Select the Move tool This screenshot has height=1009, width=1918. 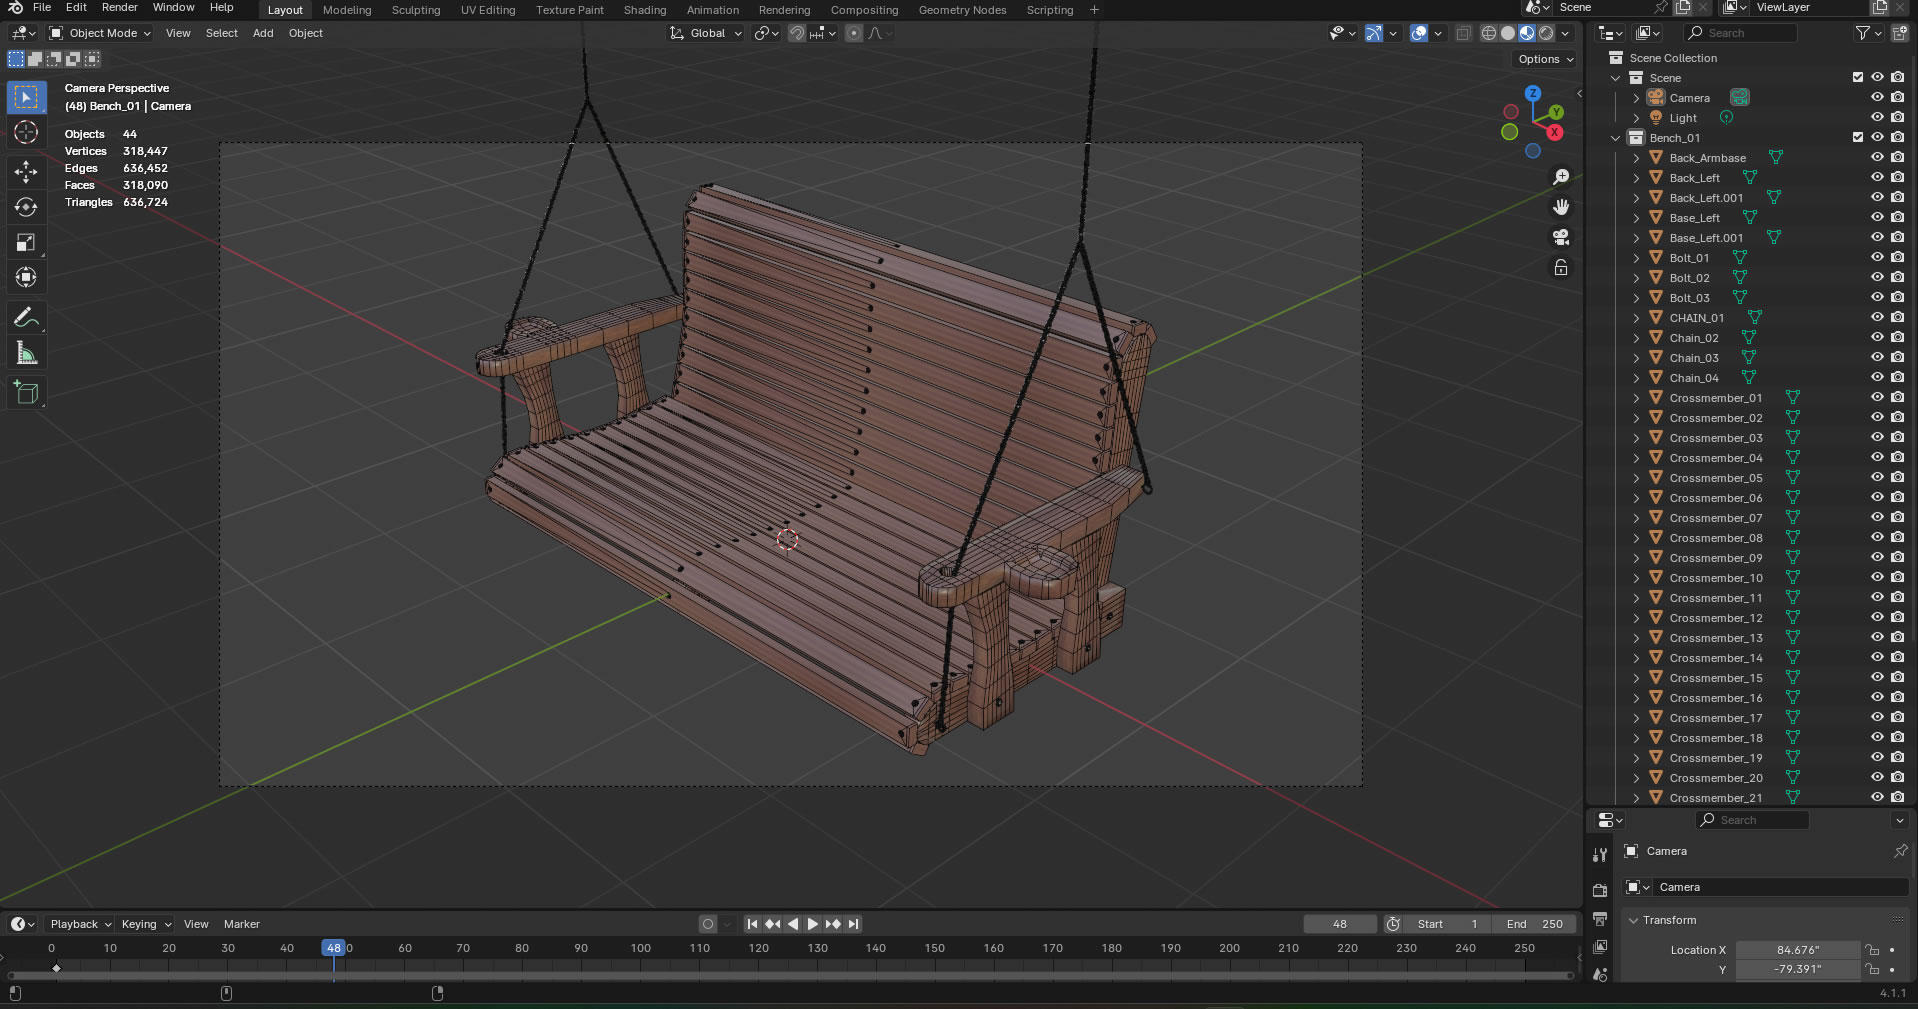(26, 172)
